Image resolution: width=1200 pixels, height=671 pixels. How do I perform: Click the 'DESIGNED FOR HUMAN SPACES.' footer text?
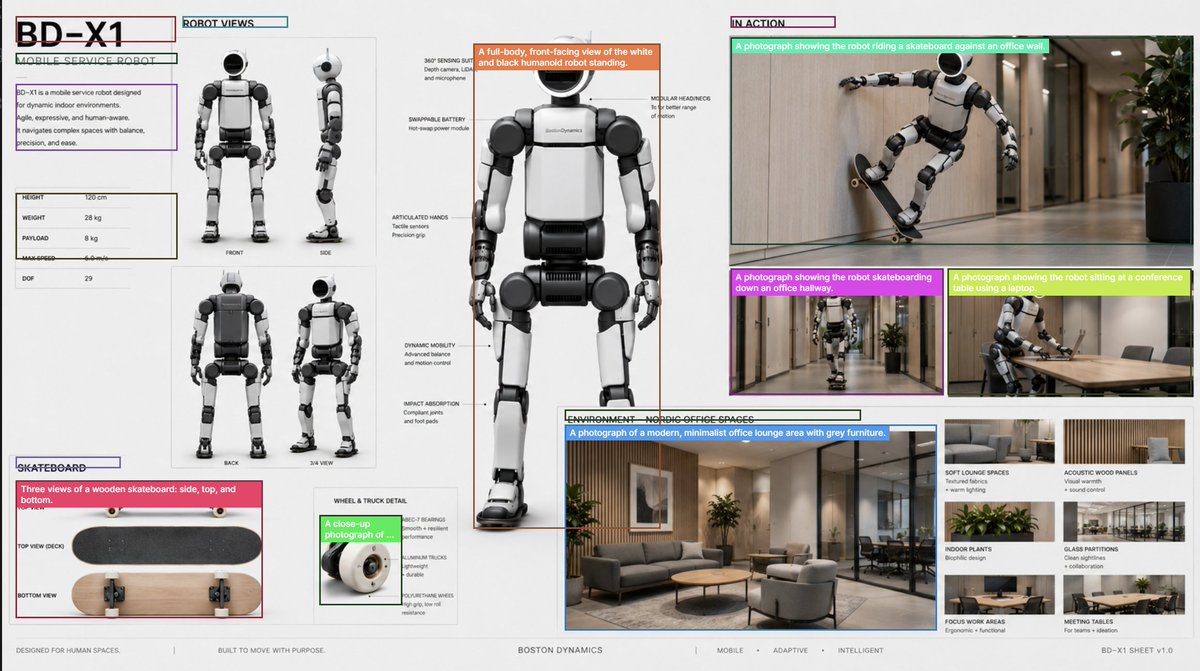68,651
